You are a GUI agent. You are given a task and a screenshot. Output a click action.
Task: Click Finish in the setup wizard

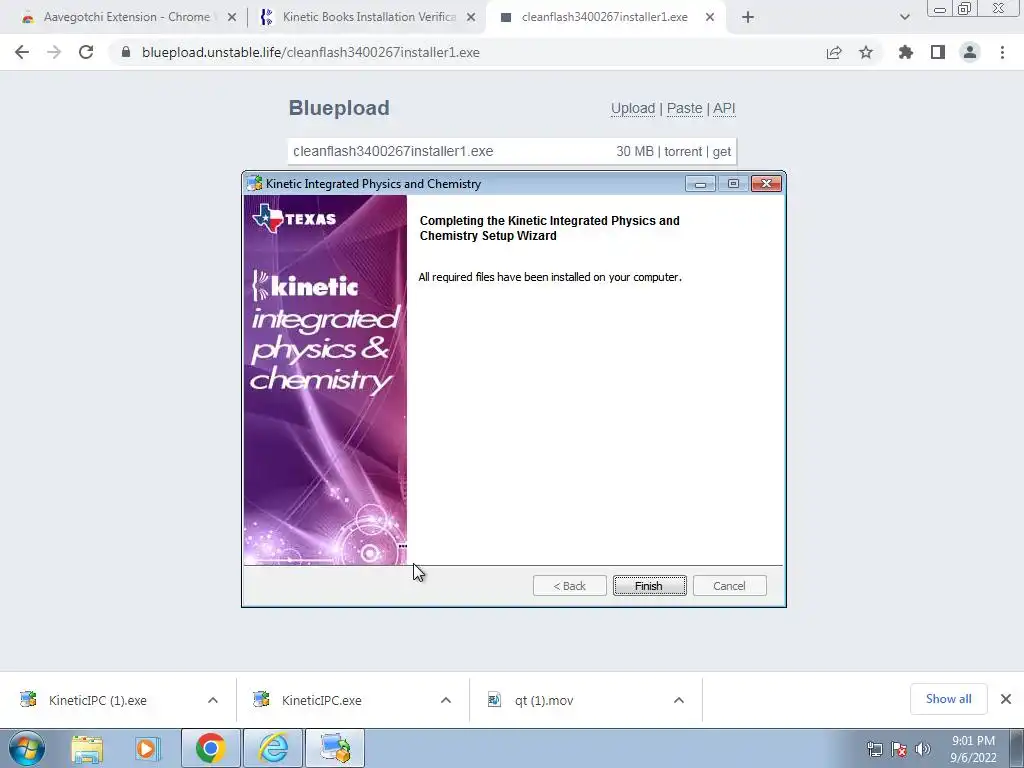click(650, 586)
